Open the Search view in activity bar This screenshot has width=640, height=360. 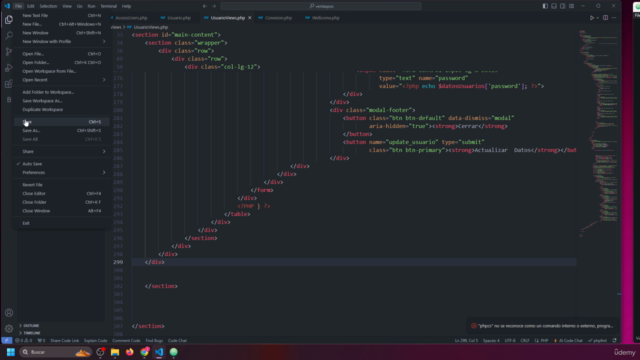pos(9,36)
